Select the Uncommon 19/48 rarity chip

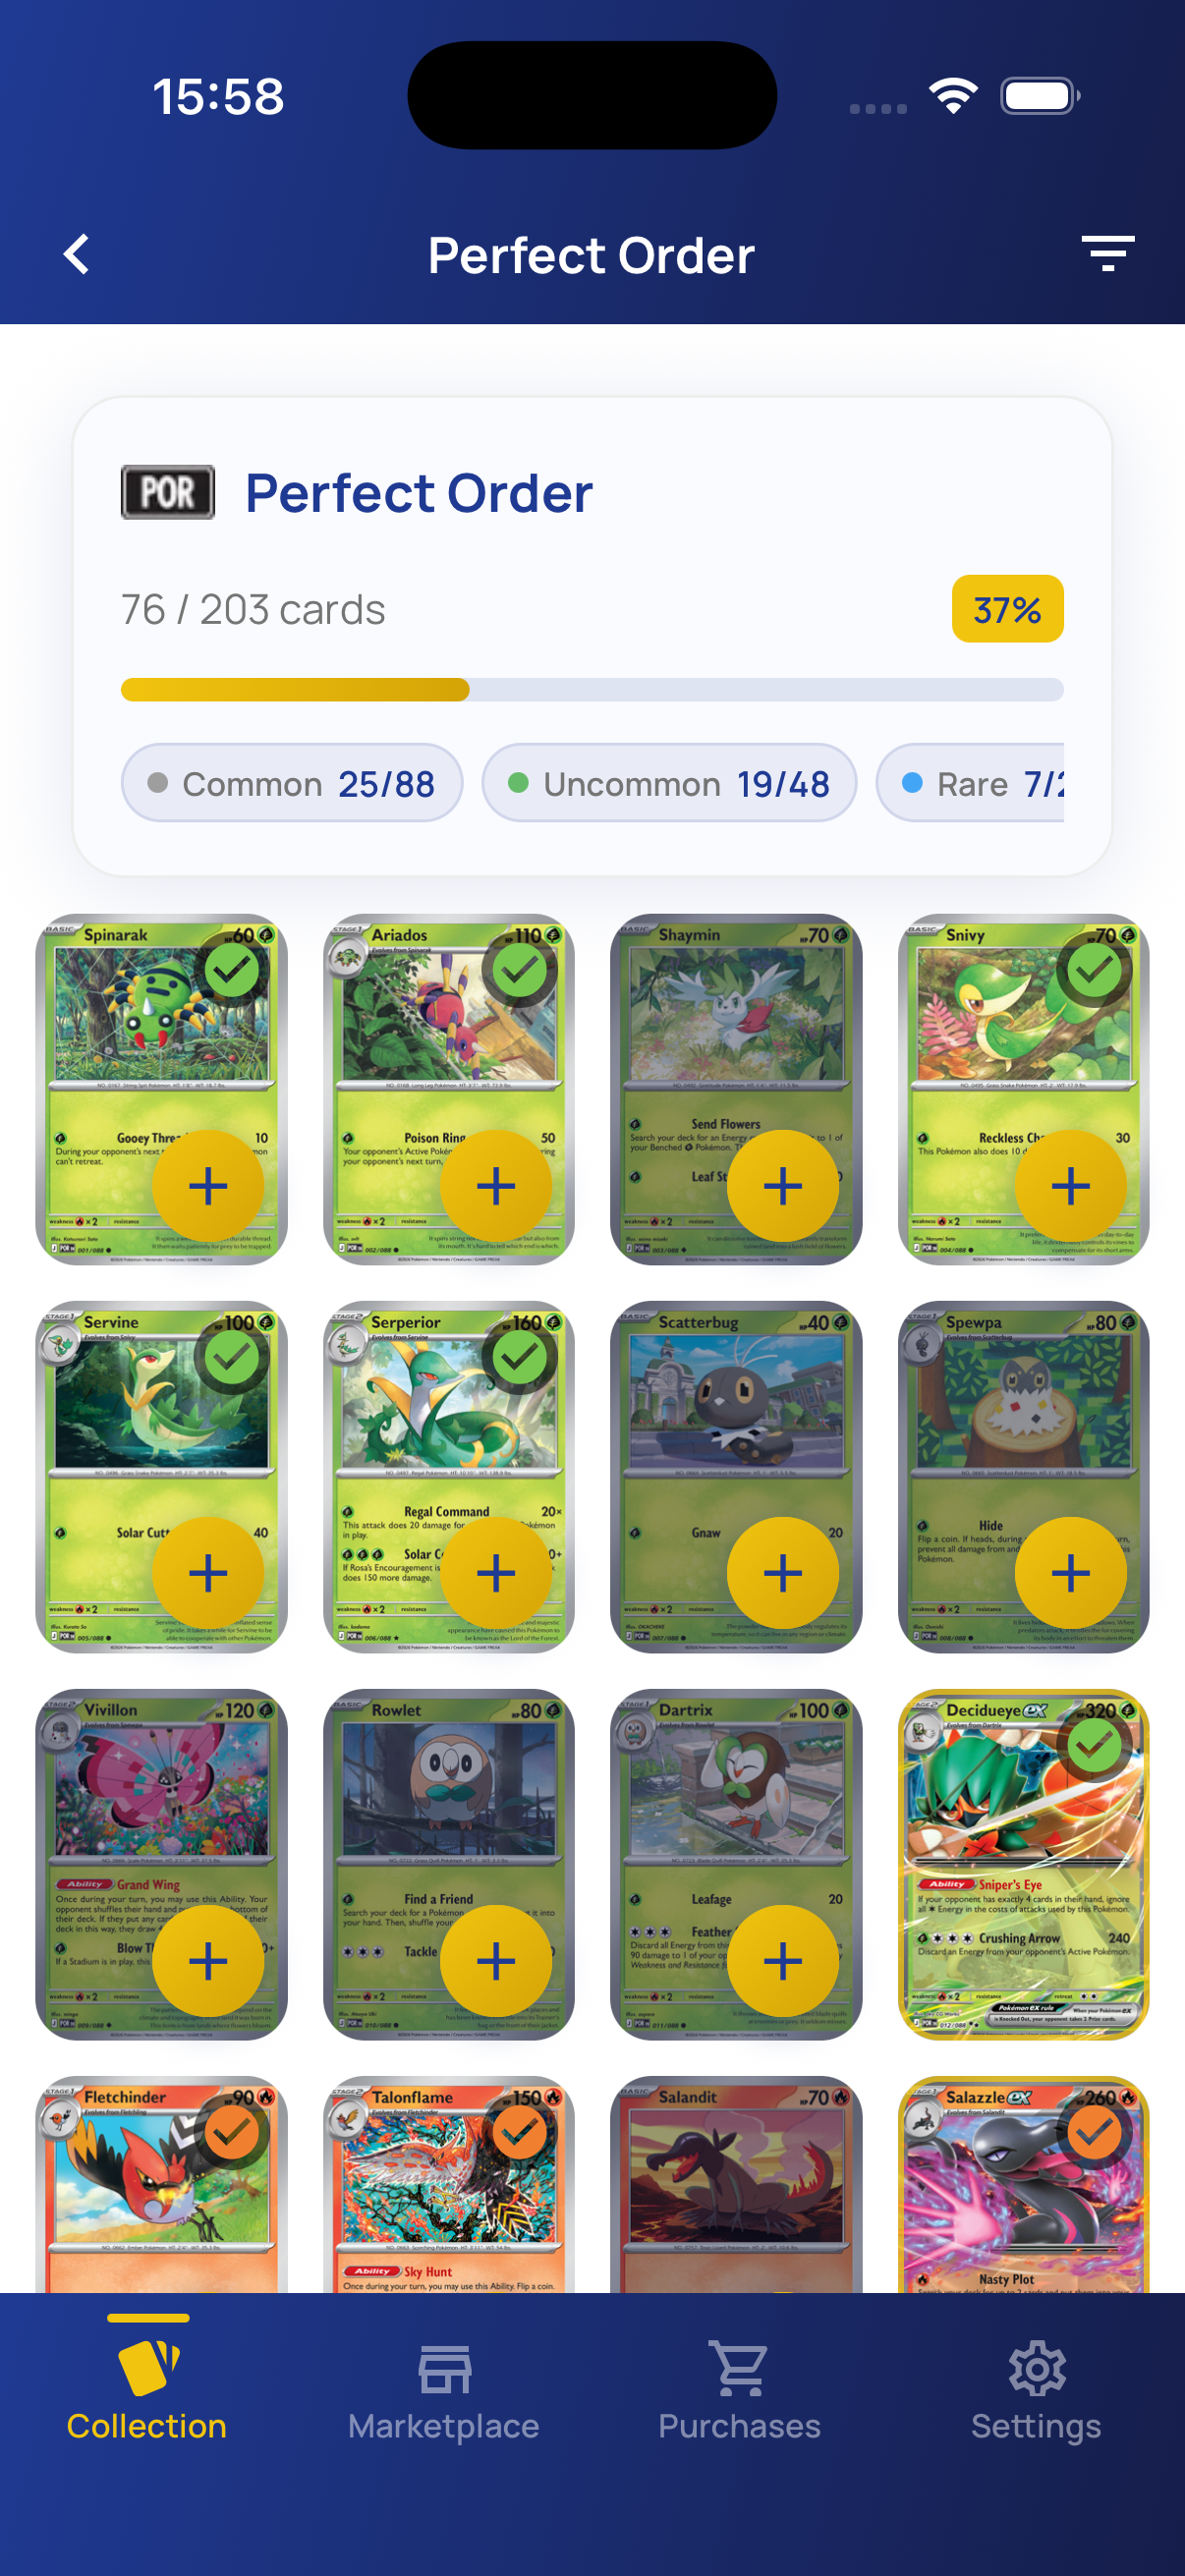click(x=669, y=783)
